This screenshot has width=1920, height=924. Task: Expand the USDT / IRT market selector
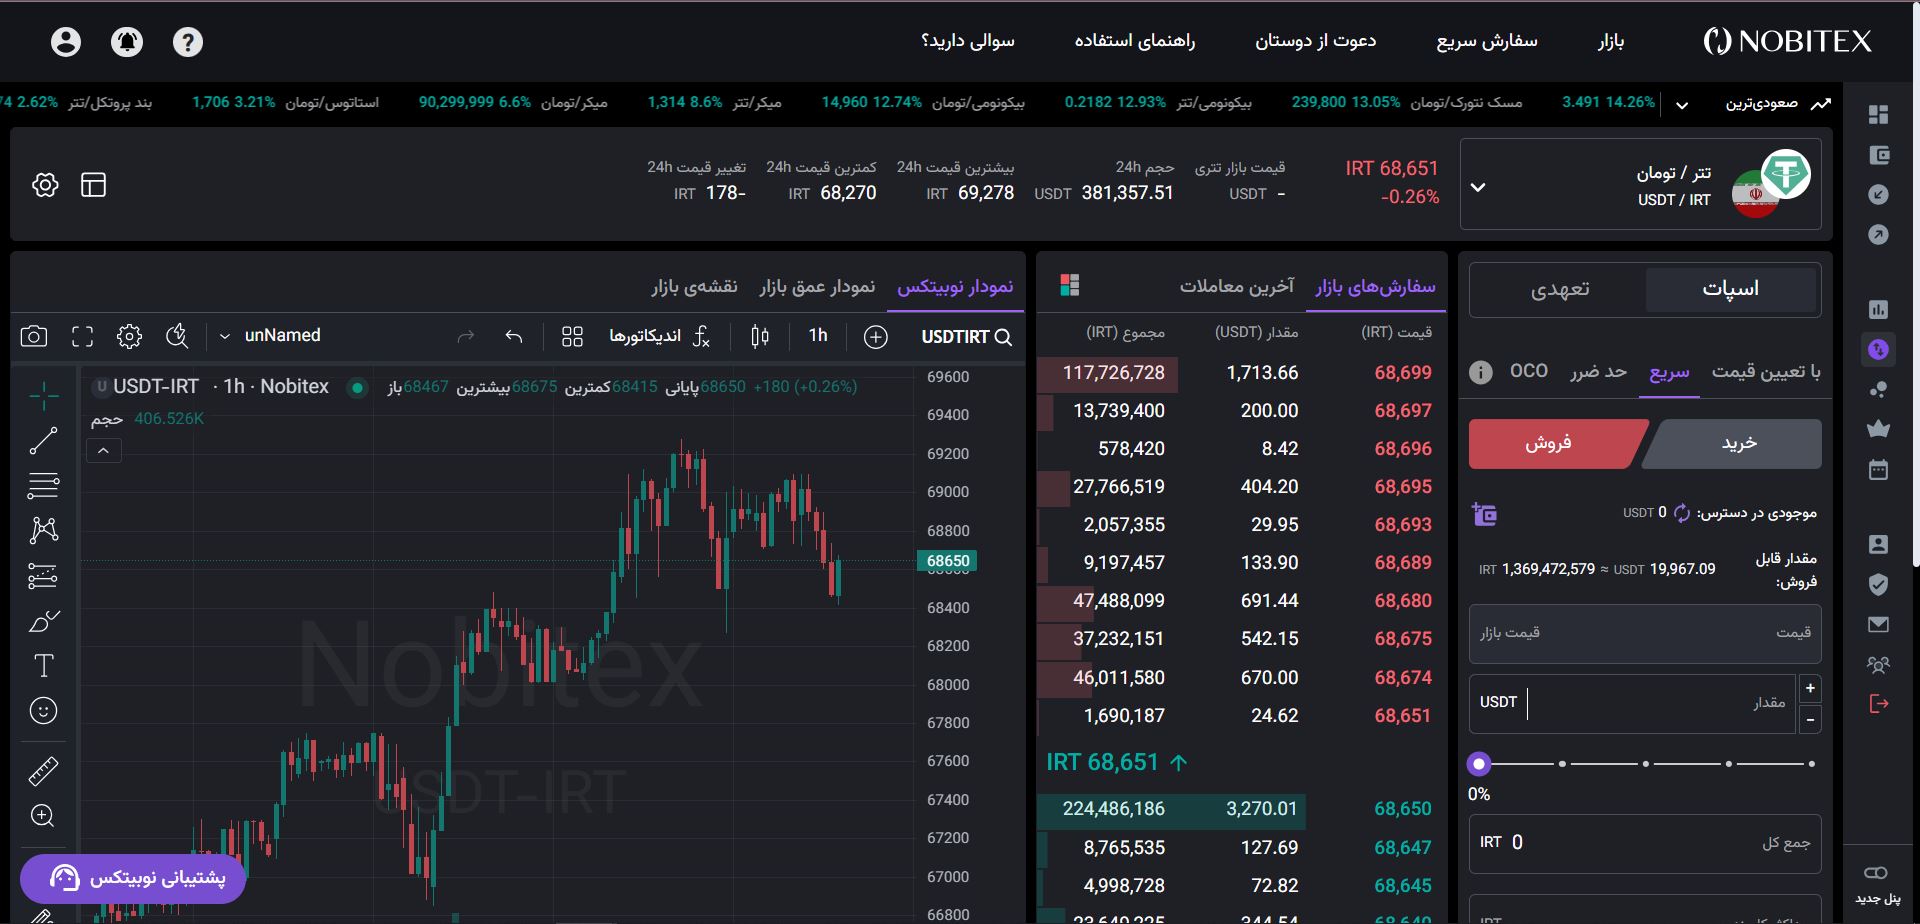pyautogui.click(x=1641, y=185)
